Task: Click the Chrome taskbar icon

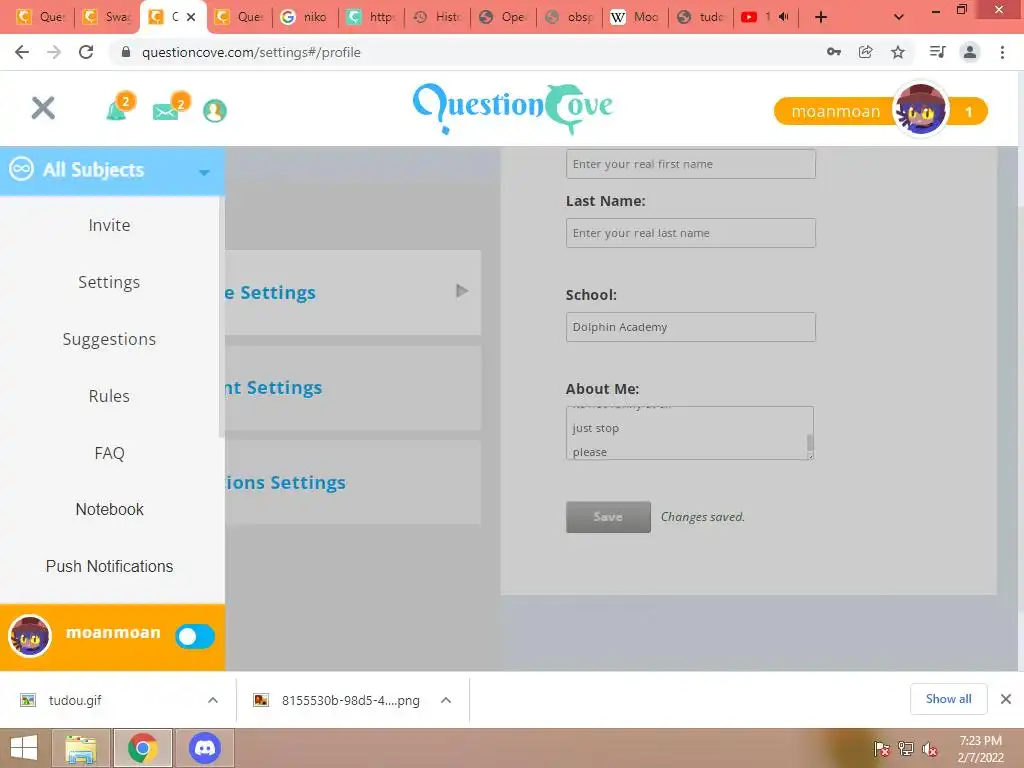Action: click(x=143, y=748)
